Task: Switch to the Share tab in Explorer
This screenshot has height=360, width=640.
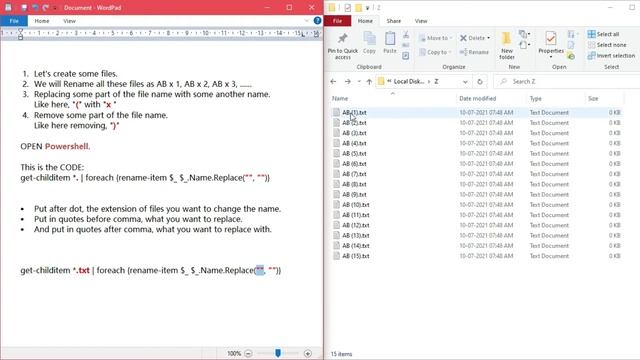Action: coord(393,21)
